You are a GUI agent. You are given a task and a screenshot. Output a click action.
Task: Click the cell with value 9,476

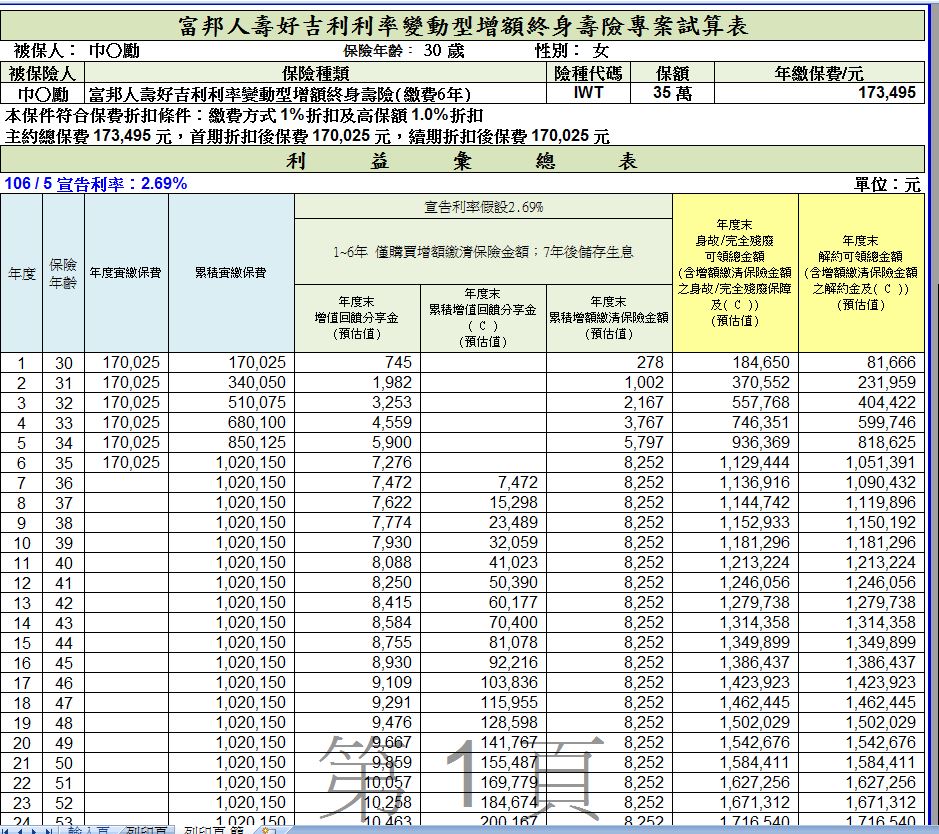357,723
